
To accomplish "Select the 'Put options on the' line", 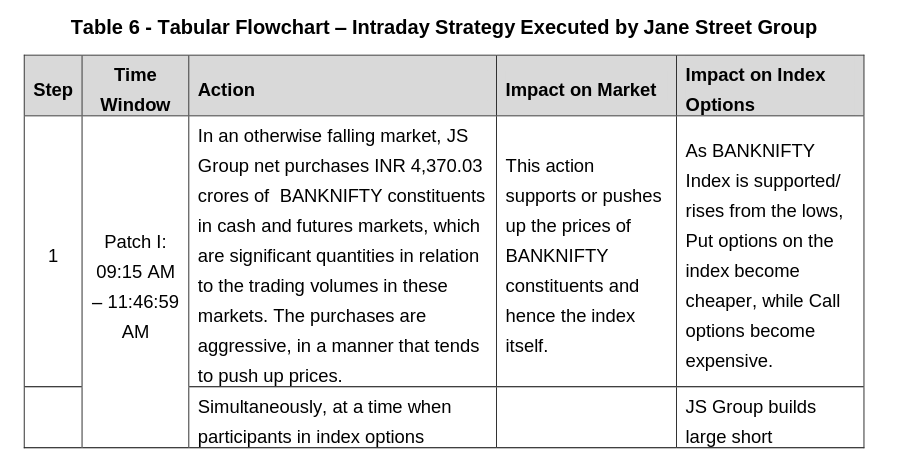I will point(759,241).
